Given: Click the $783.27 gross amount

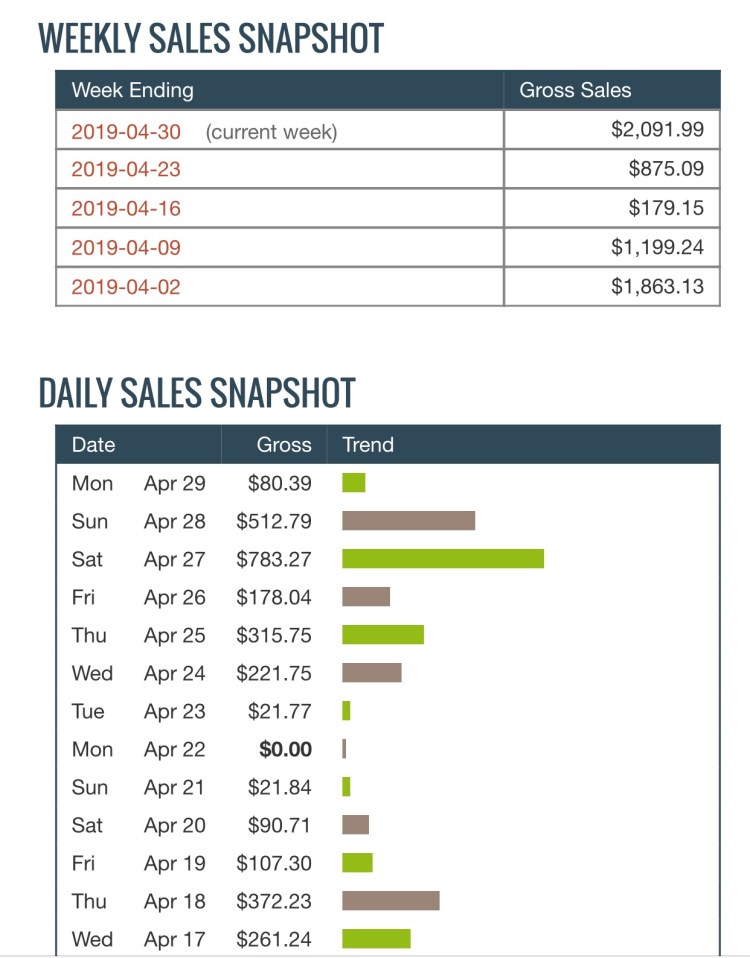Looking at the screenshot, I should (x=274, y=559).
